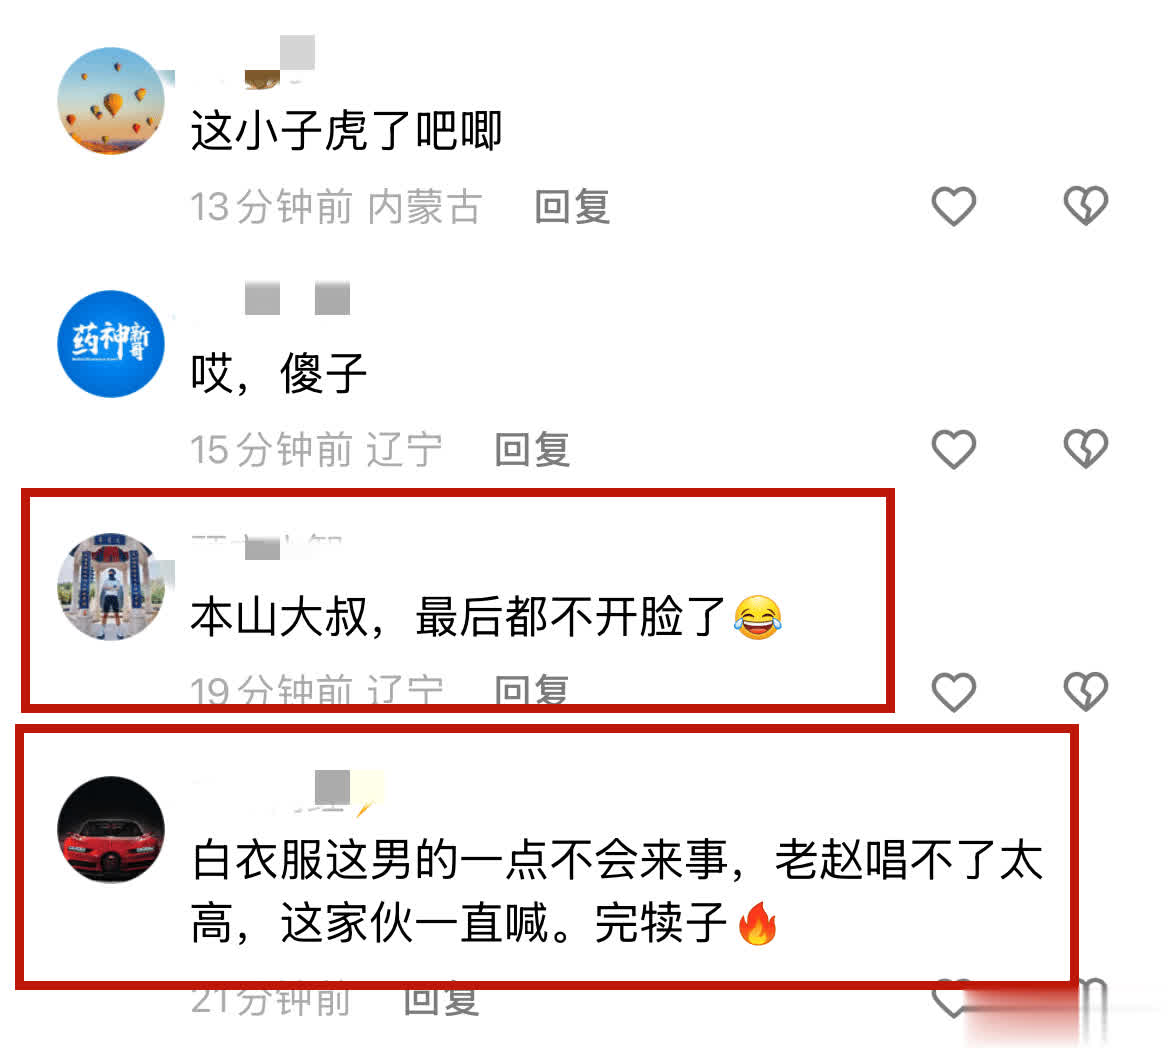Reply to the 内蒙古 comment from 13分钟前
The width and height of the screenshot is (1170, 1051).
572,207
